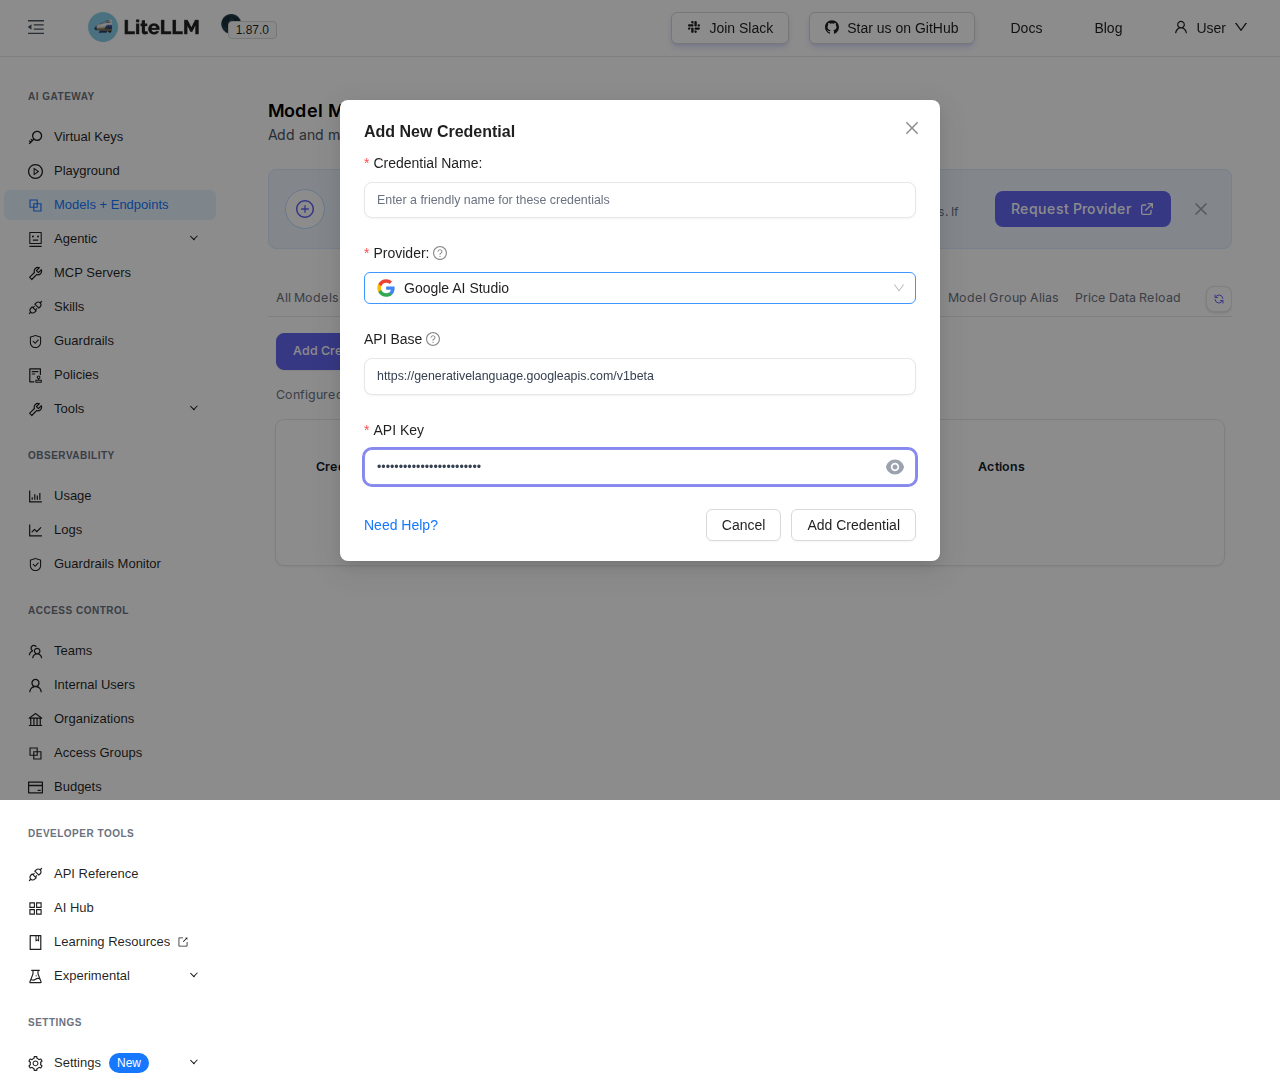1280x1082 pixels.
Task: Open the Provider dropdown showing Google AI Studio
Action: (640, 288)
